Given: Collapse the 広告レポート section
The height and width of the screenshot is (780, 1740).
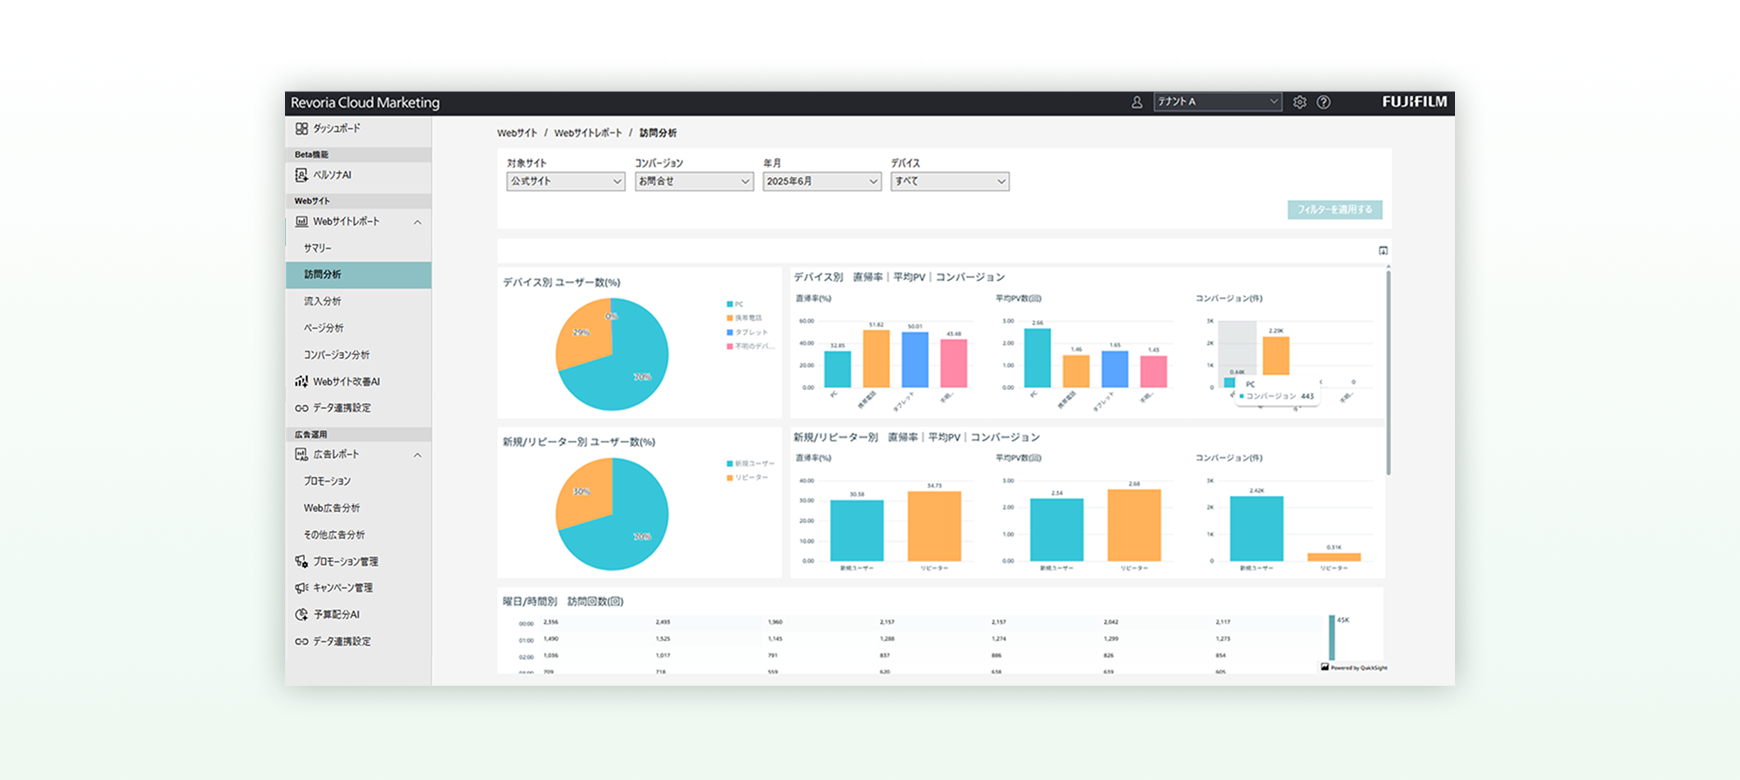Looking at the screenshot, I should pyautogui.click(x=417, y=455).
